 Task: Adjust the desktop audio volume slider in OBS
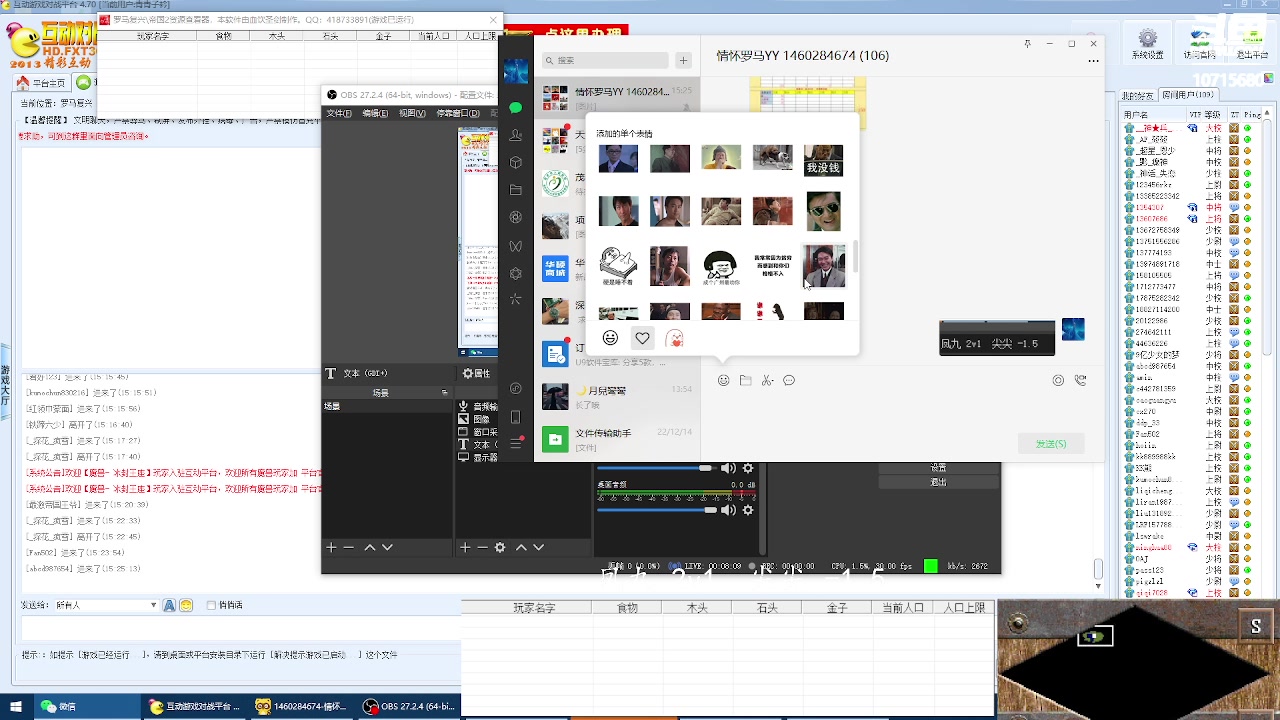point(656,510)
